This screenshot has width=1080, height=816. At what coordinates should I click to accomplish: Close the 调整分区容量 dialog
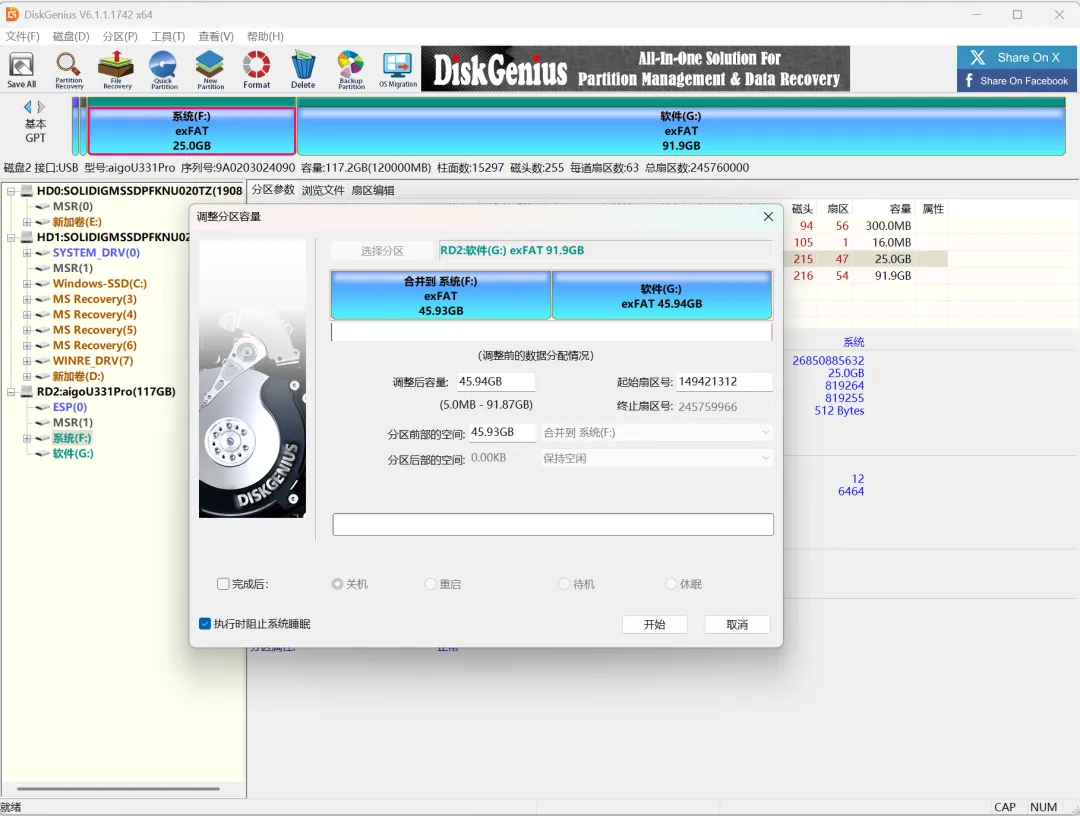(768, 216)
